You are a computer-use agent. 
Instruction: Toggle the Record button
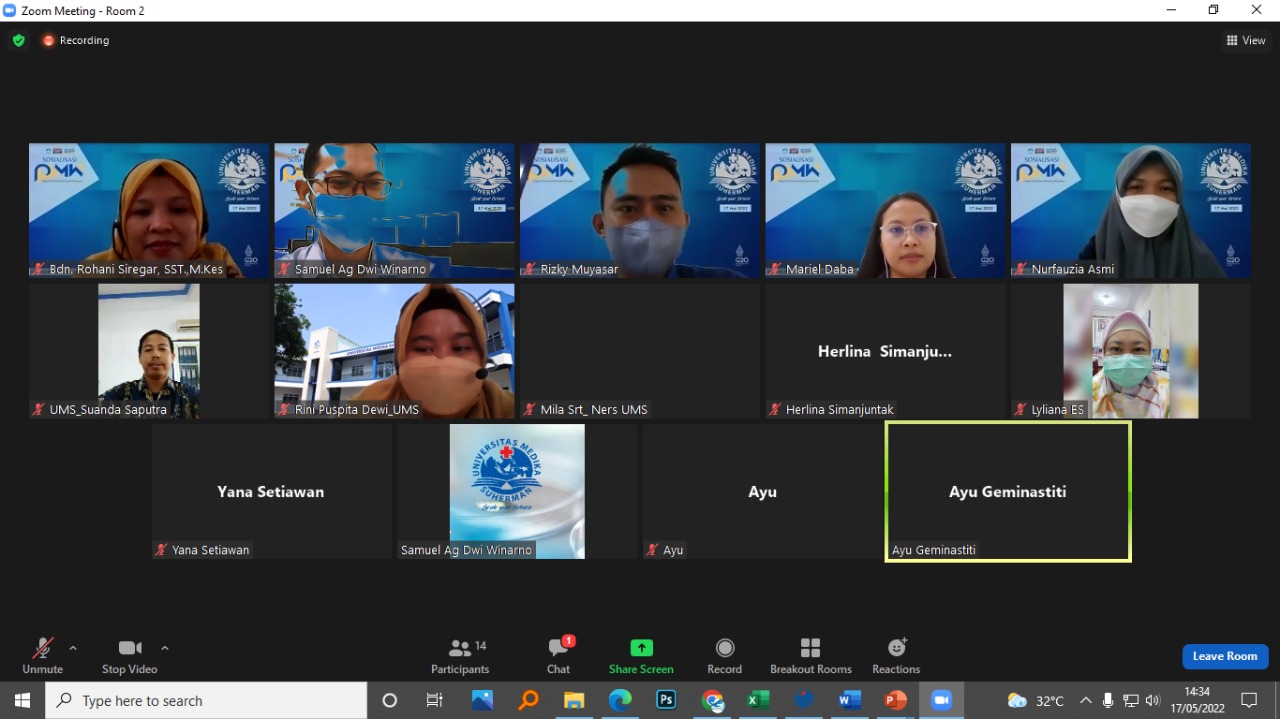(x=724, y=656)
